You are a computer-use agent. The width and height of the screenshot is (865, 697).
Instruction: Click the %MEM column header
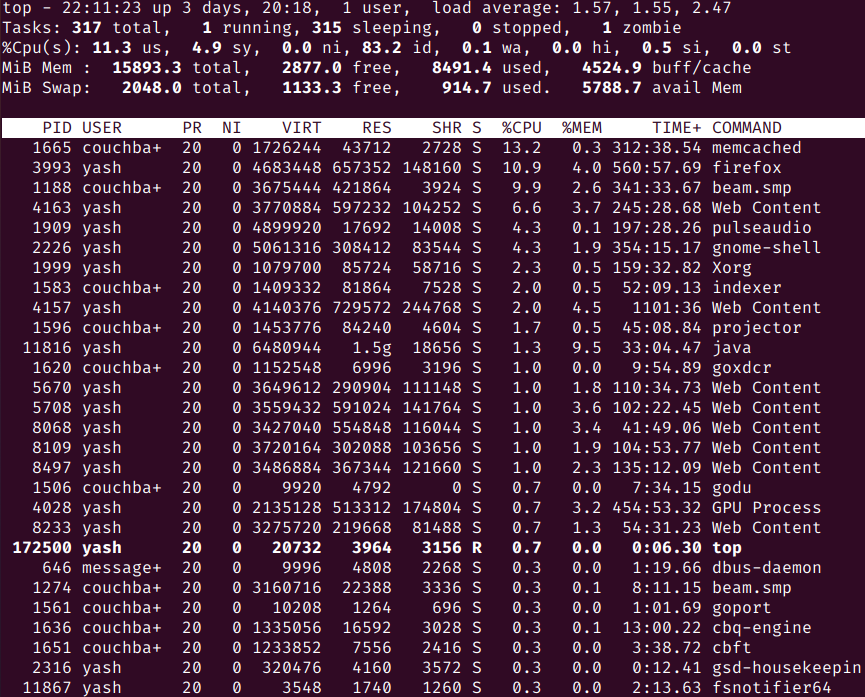pyautogui.click(x=581, y=128)
